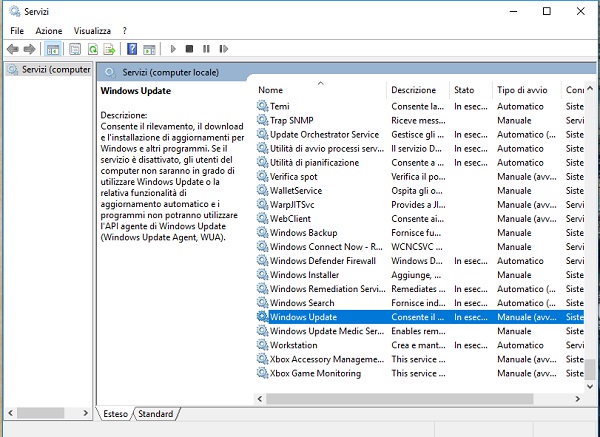600x437 pixels.
Task: Select the highlighted Windows Update service
Action: click(420, 316)
